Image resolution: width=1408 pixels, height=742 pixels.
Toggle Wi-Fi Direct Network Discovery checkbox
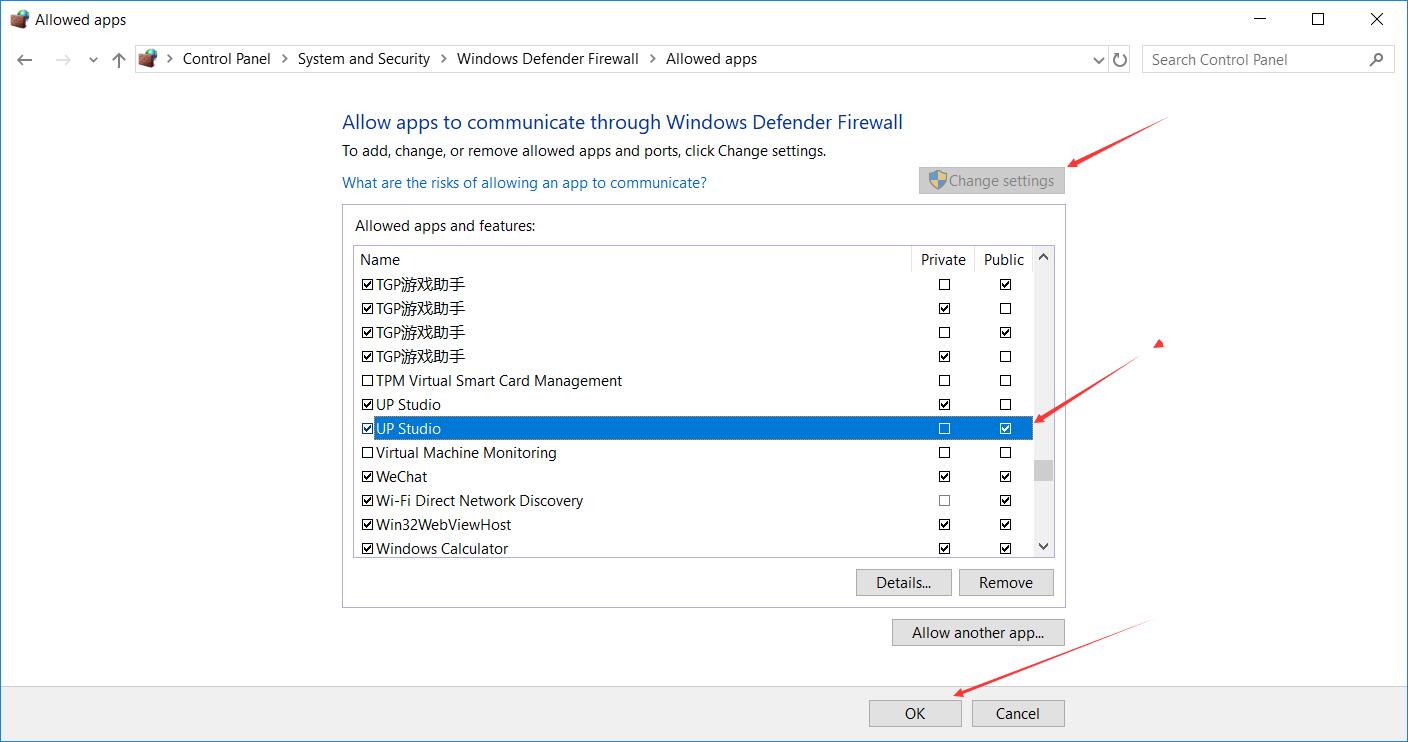367,501
